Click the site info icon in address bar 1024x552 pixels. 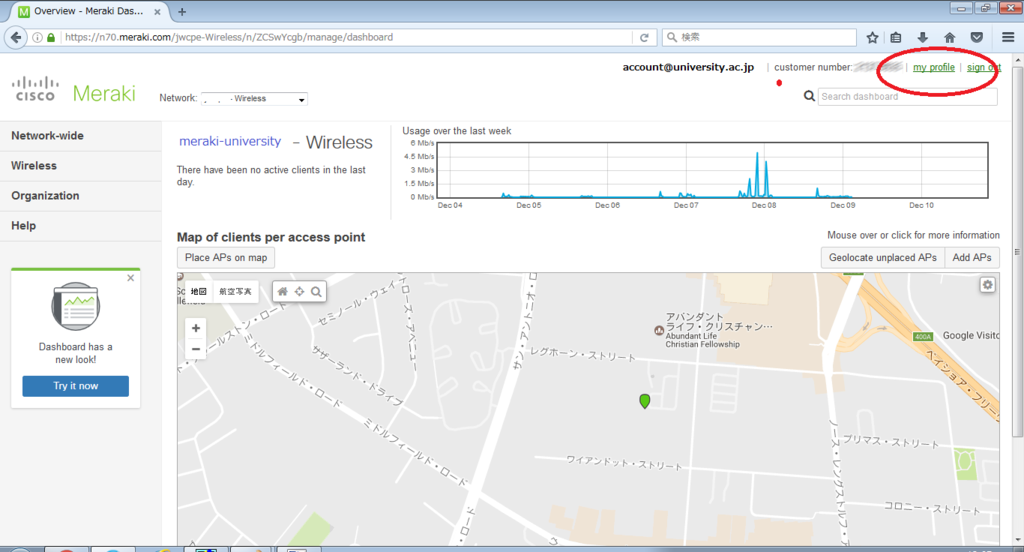(x=37, y=37)
